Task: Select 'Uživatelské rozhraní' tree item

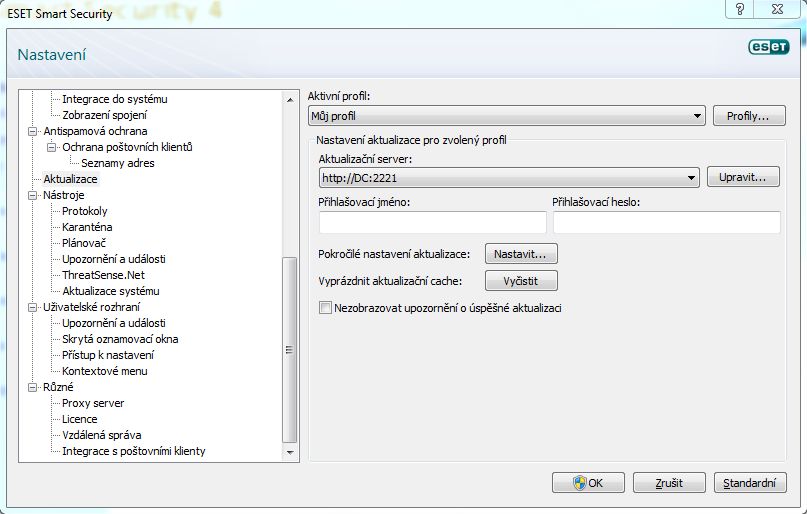Action: [x=91, y=307]
